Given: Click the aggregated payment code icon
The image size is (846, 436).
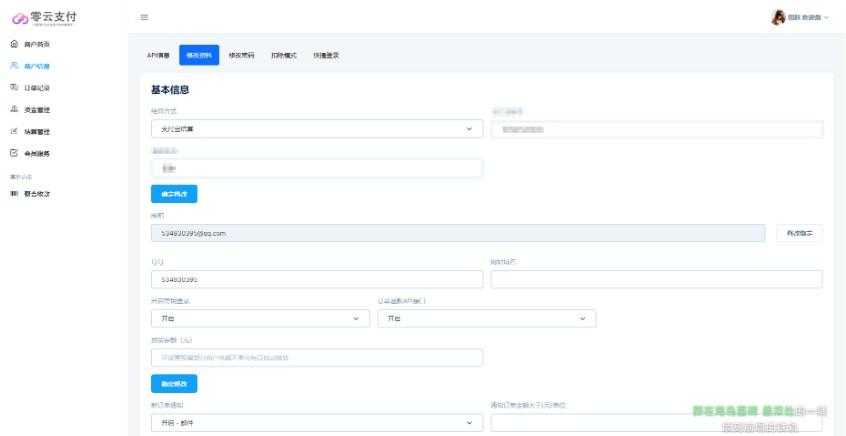Looking at the screenshot, I should pos(14,193).
